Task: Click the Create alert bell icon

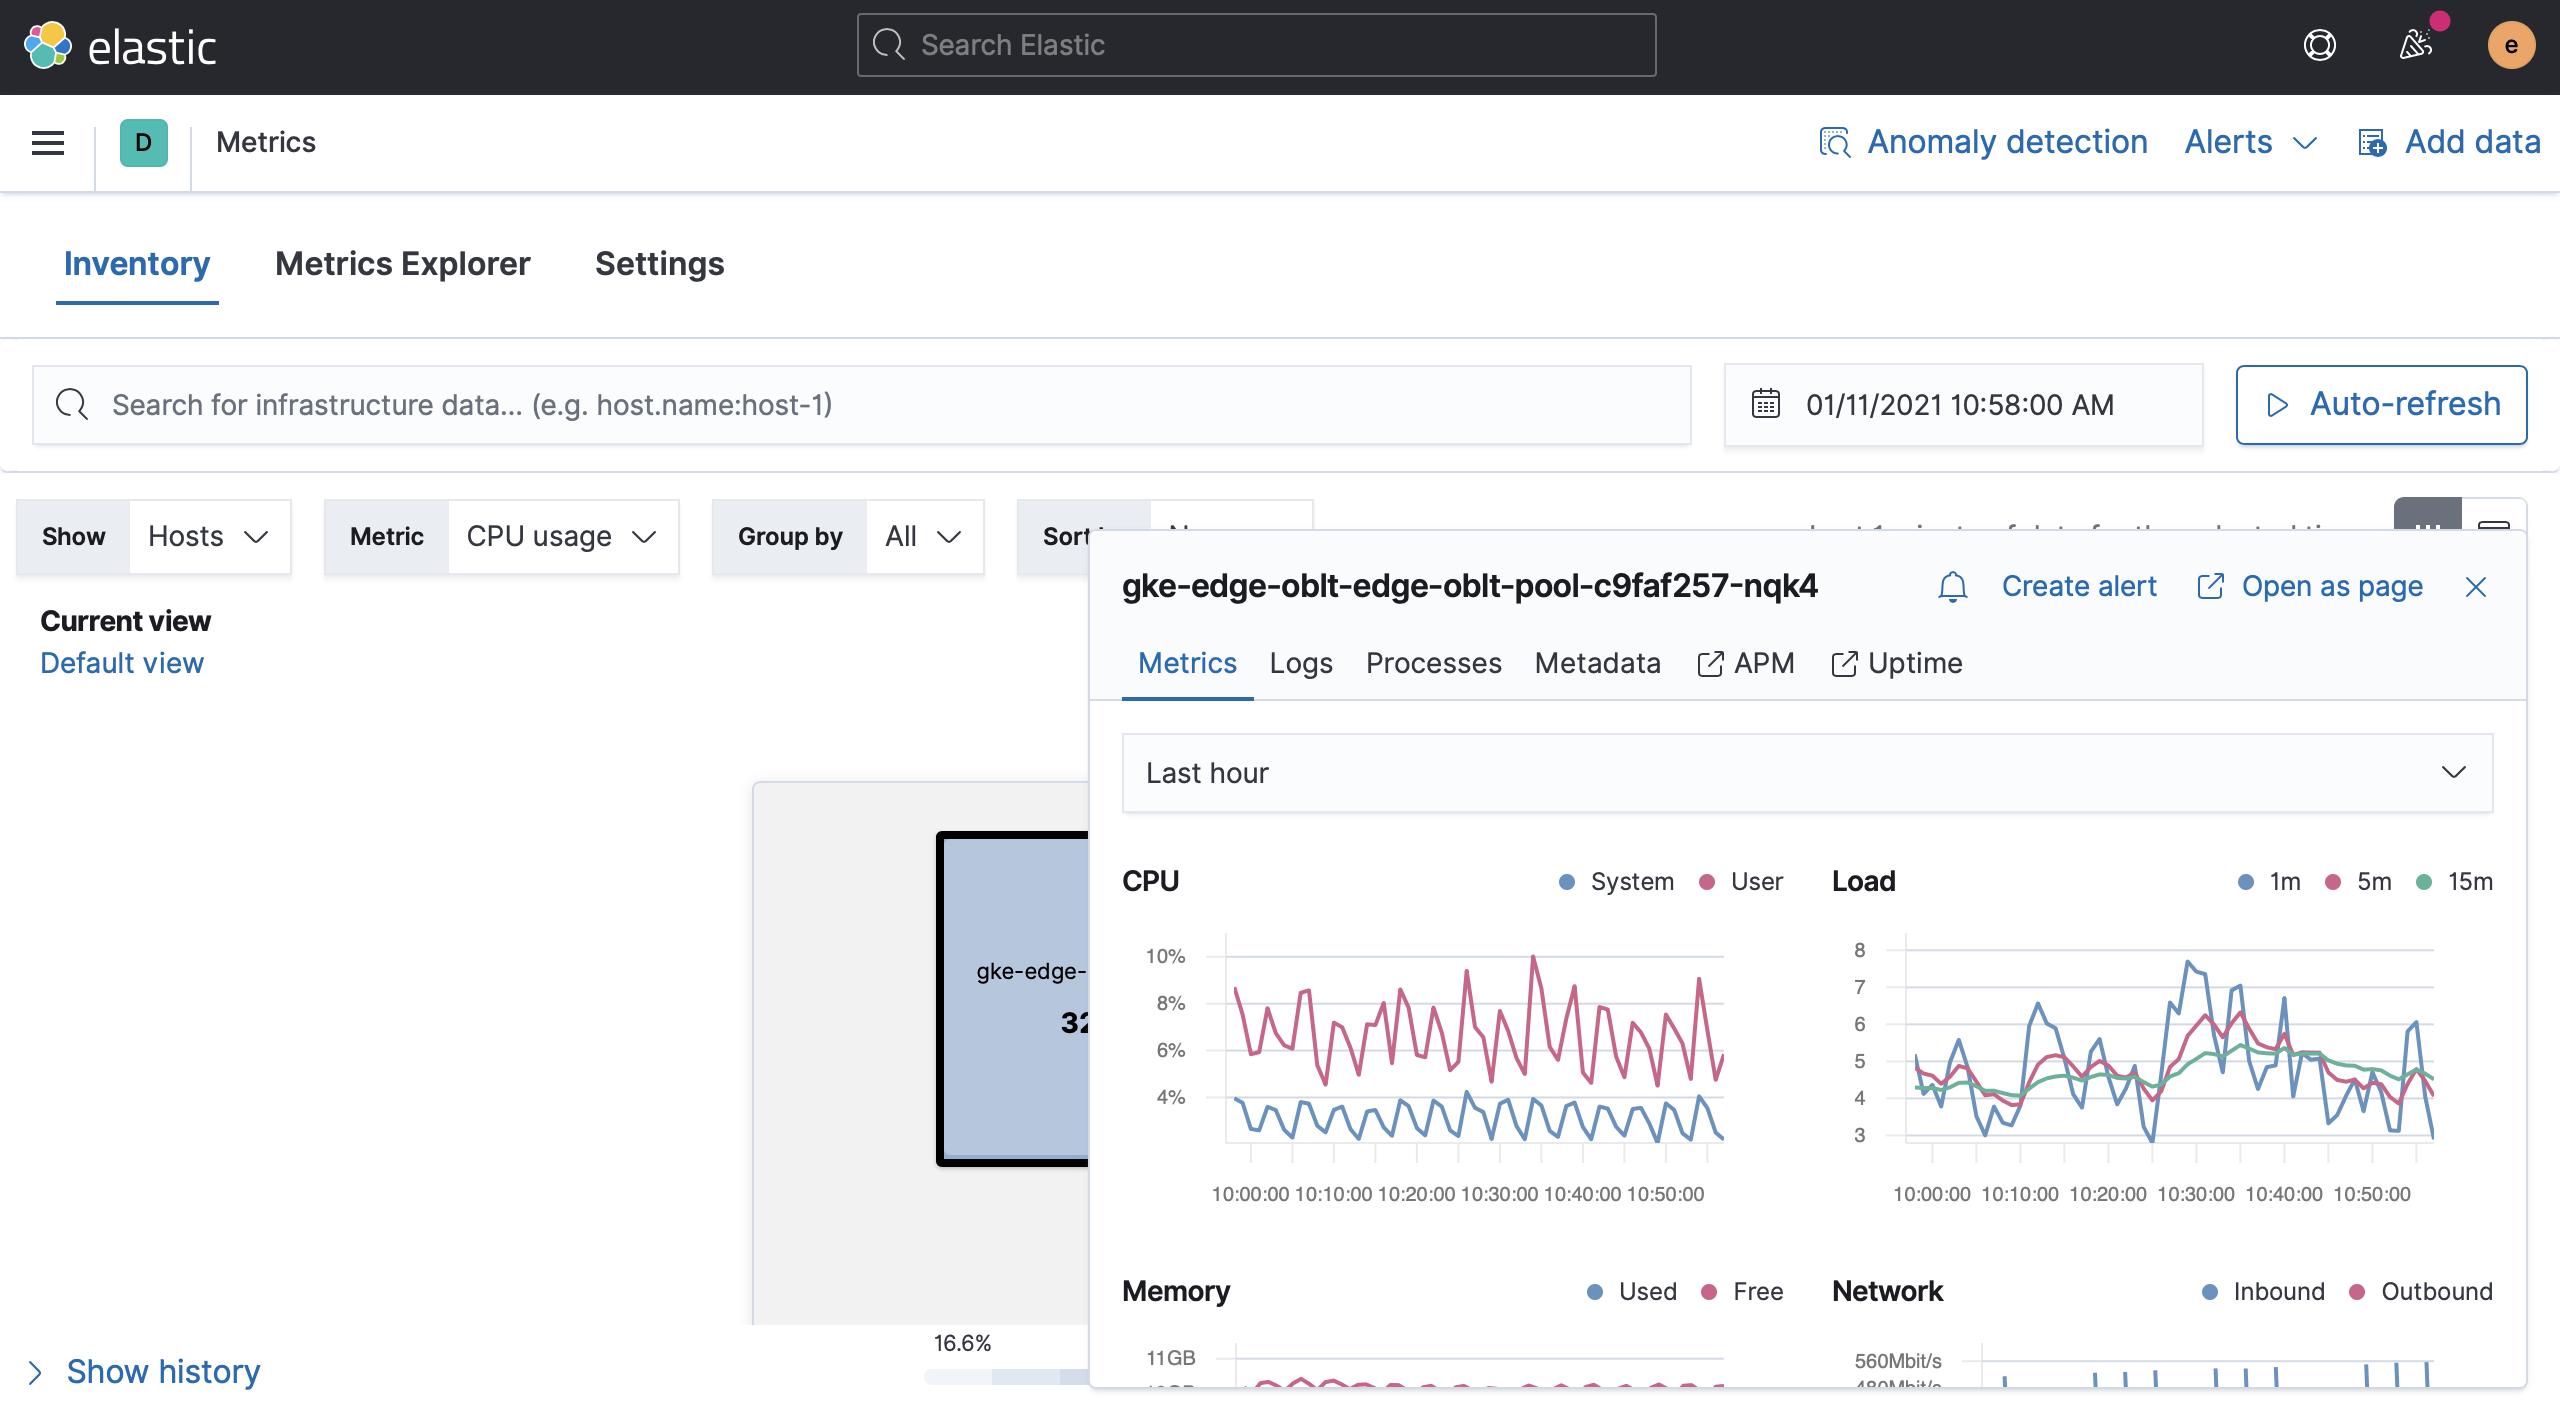Action: [x=1951, y=587]
